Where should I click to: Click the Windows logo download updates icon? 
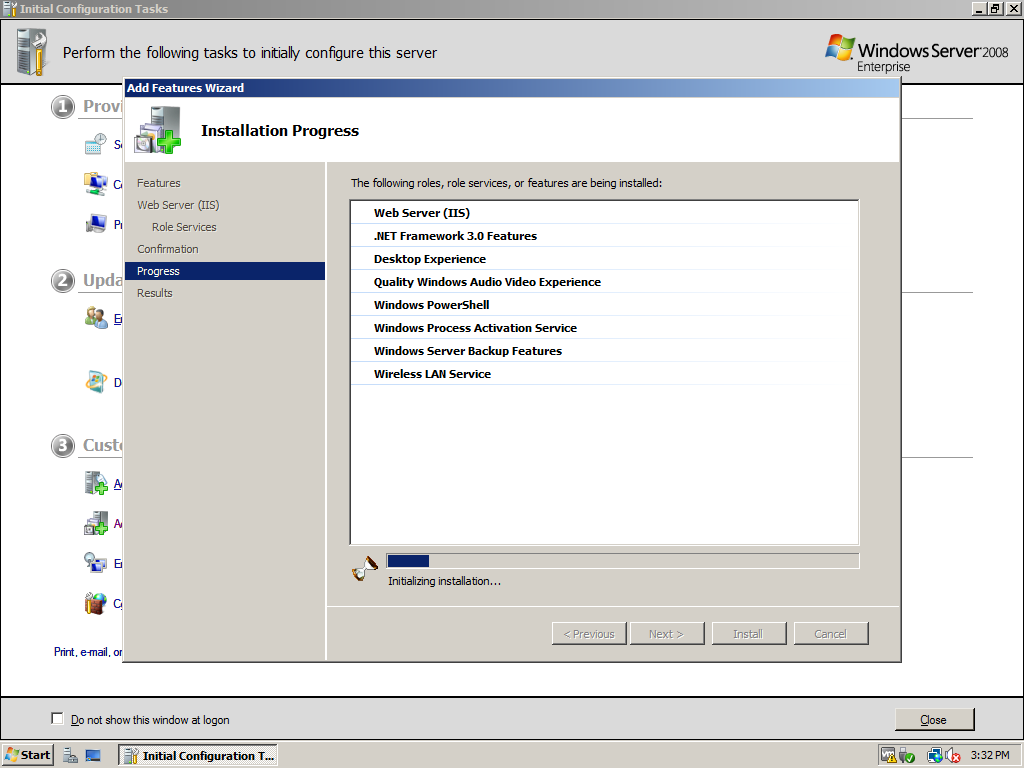tap(96, 381)
